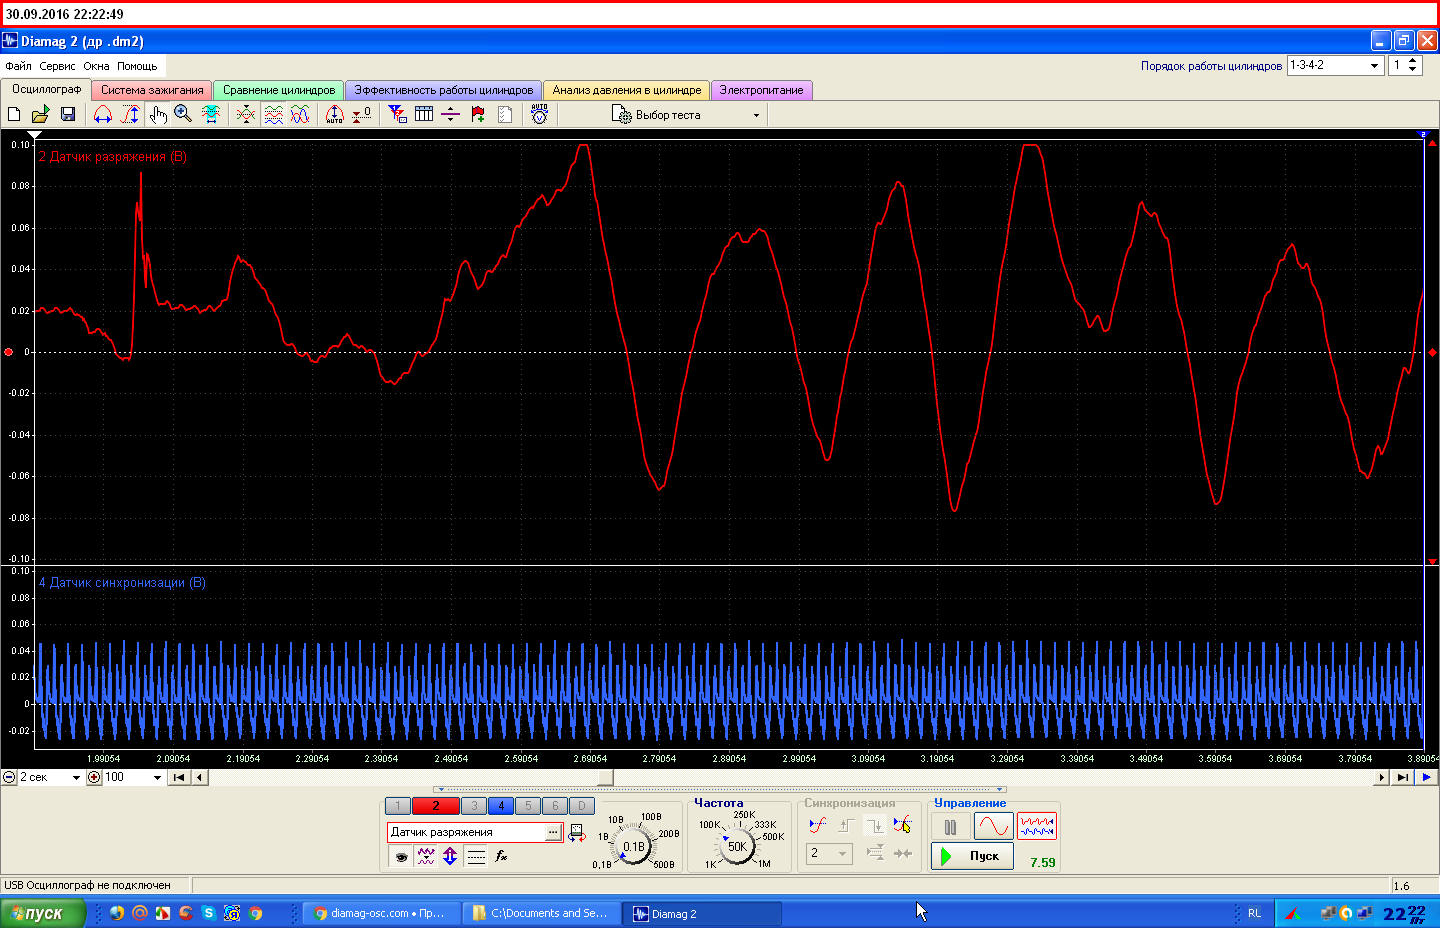Open the Файл menu
Image resolution: width=1440 pixels, height=928 pixels.
pos(18,66)
